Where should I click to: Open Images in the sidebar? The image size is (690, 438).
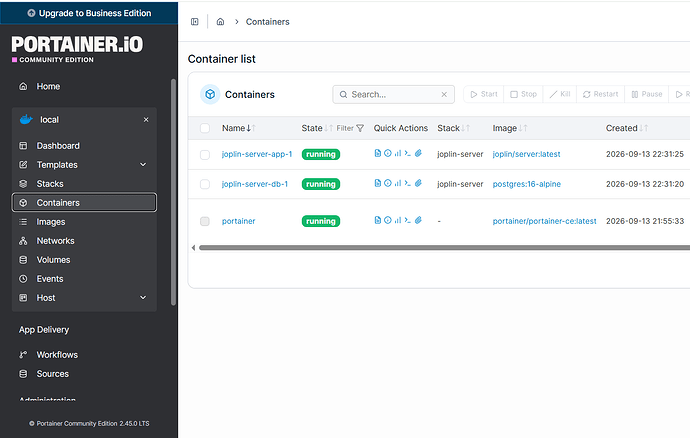(84, 222)
